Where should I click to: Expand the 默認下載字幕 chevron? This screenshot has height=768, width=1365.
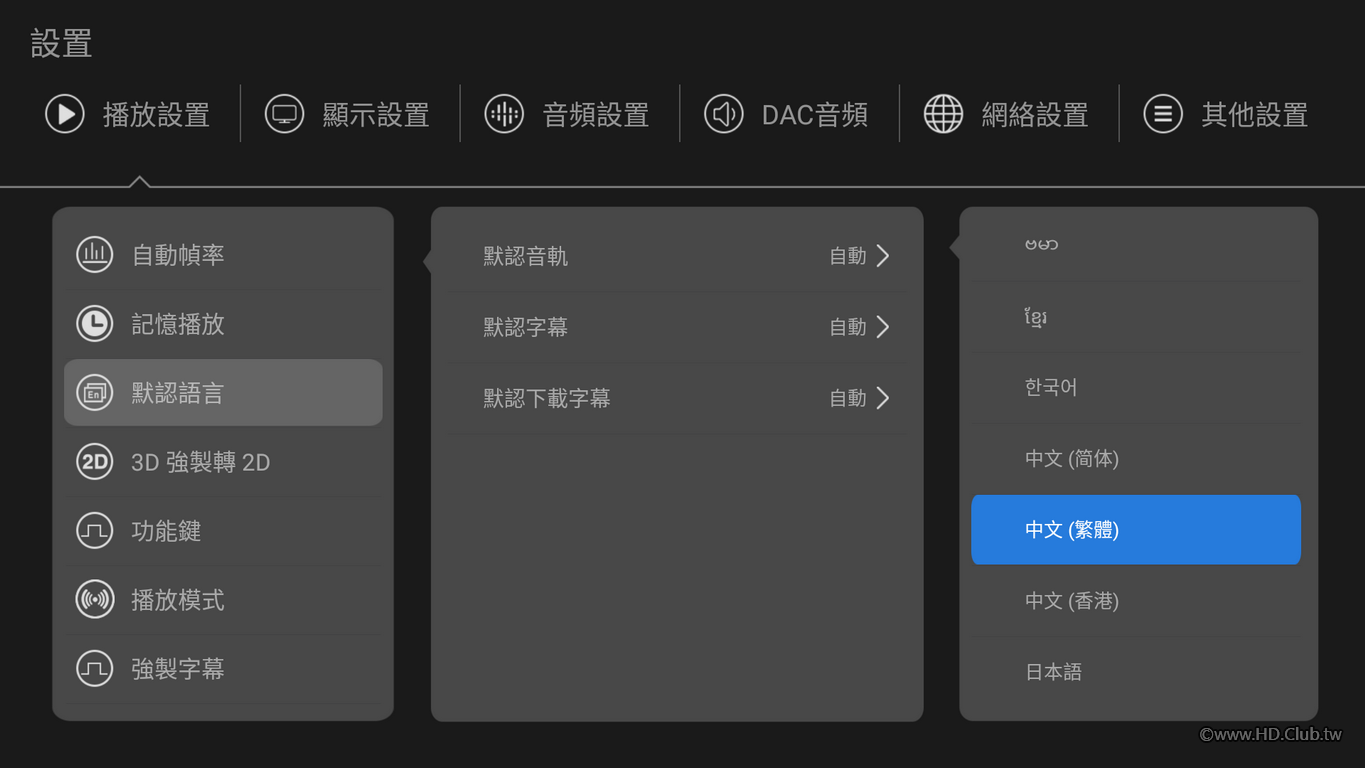883,398
